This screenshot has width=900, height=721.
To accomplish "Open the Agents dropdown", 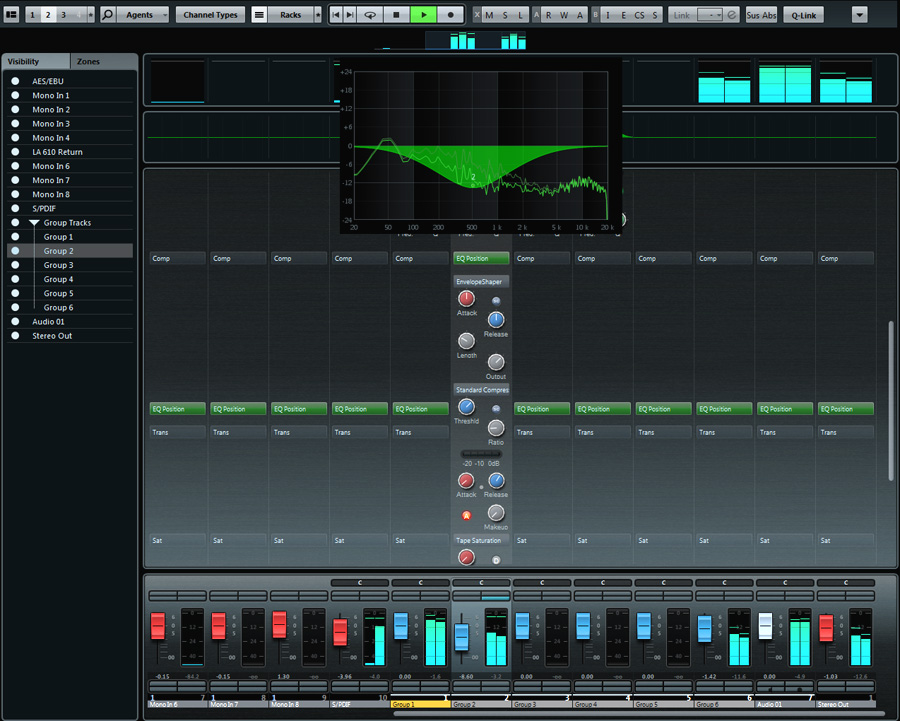I will point(139,15).
